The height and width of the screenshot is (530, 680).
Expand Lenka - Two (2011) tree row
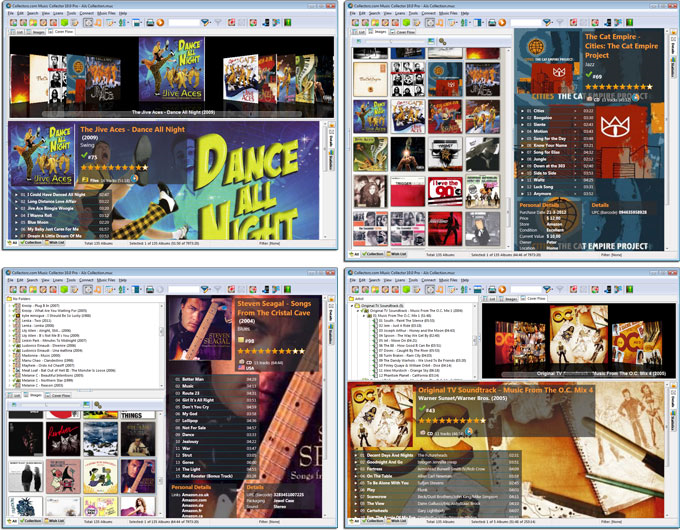click(10, 321)
